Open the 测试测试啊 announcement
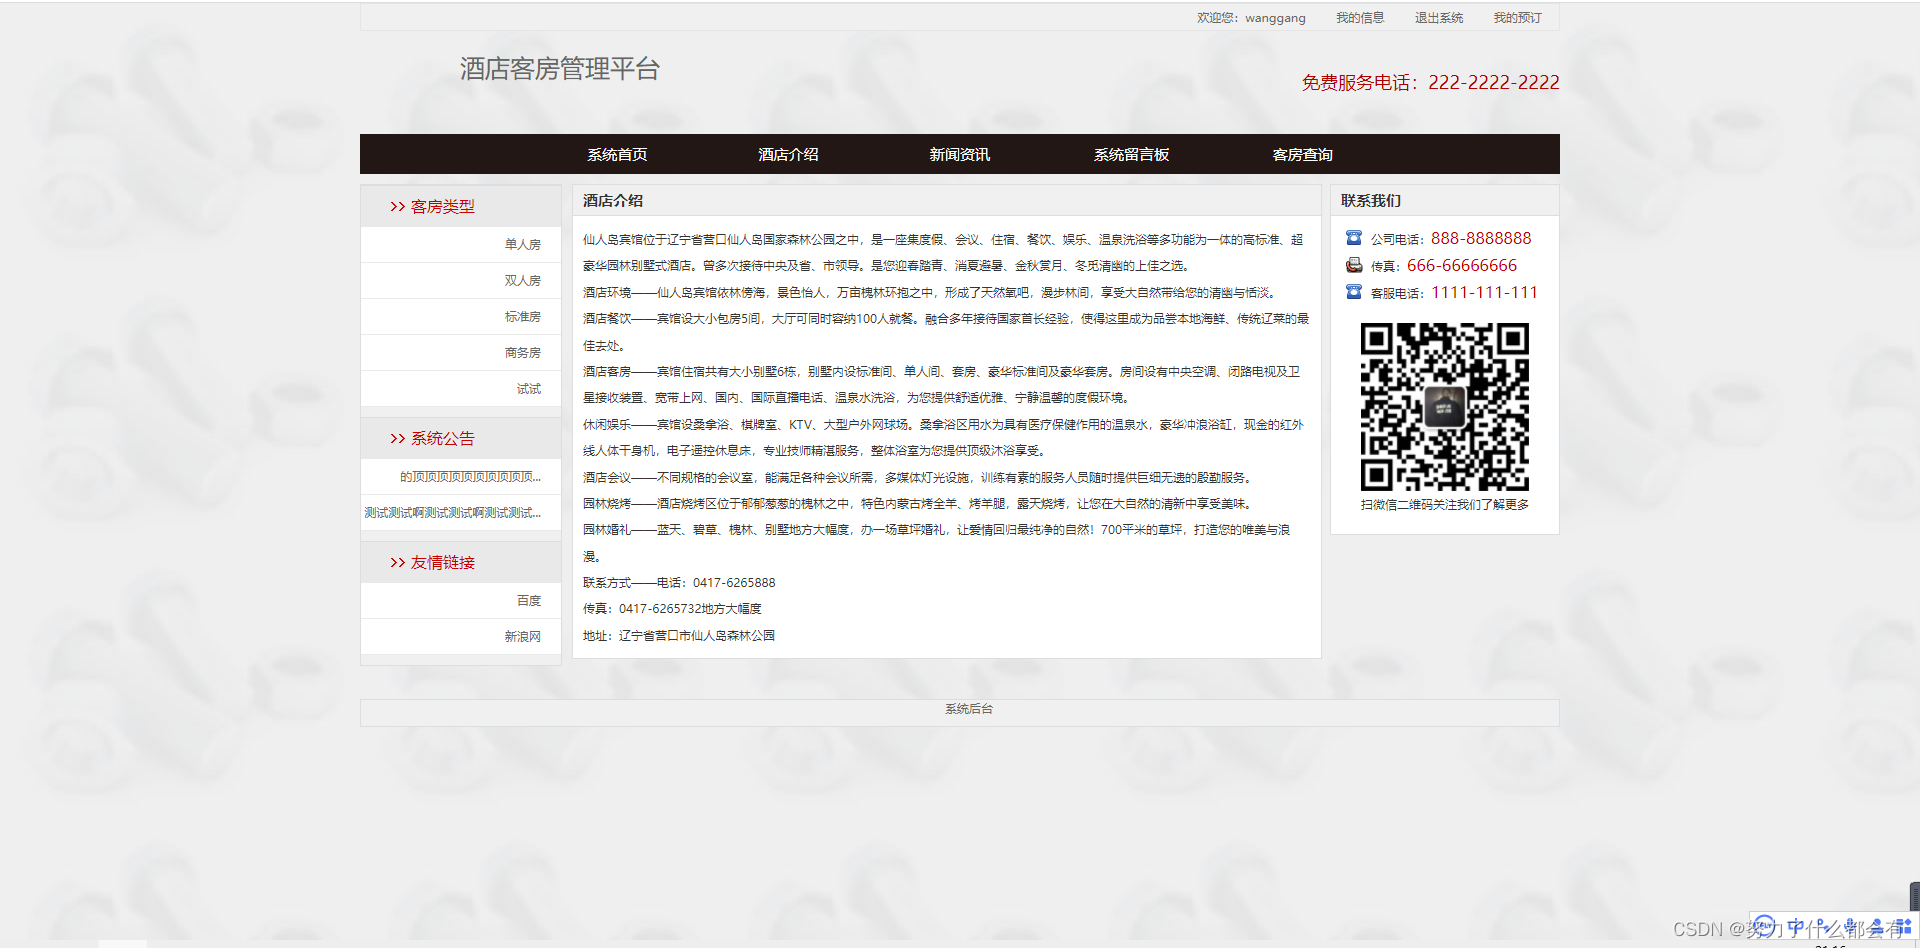Screen dimensions: 1920x948 click(453, 513)
